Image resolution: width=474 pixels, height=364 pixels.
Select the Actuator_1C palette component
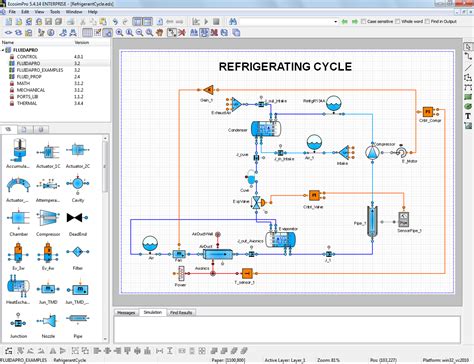pyautogui.click(x=48, y=155)
